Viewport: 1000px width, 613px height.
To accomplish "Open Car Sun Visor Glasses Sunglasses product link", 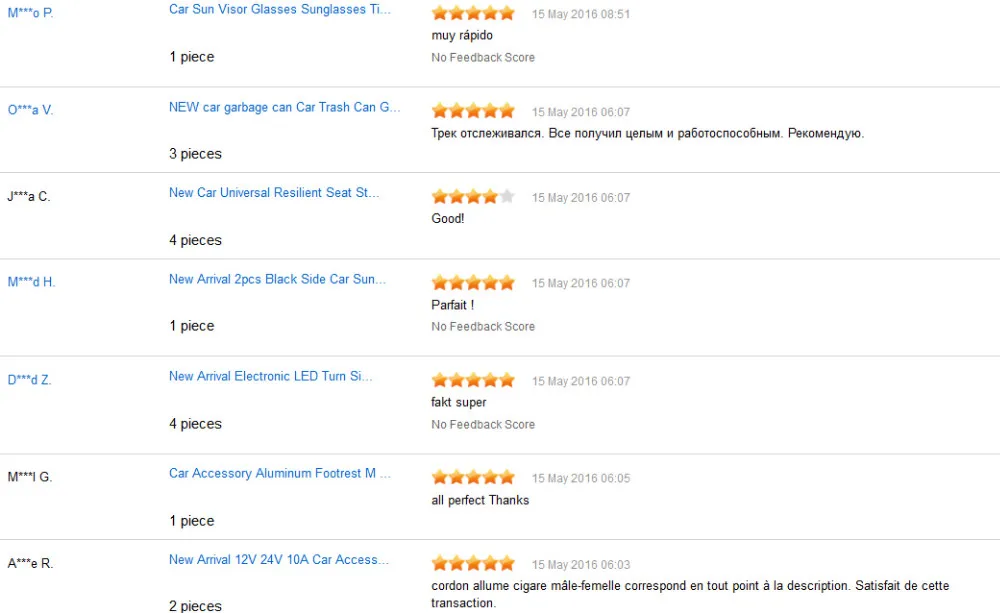I will coord(280,9).
